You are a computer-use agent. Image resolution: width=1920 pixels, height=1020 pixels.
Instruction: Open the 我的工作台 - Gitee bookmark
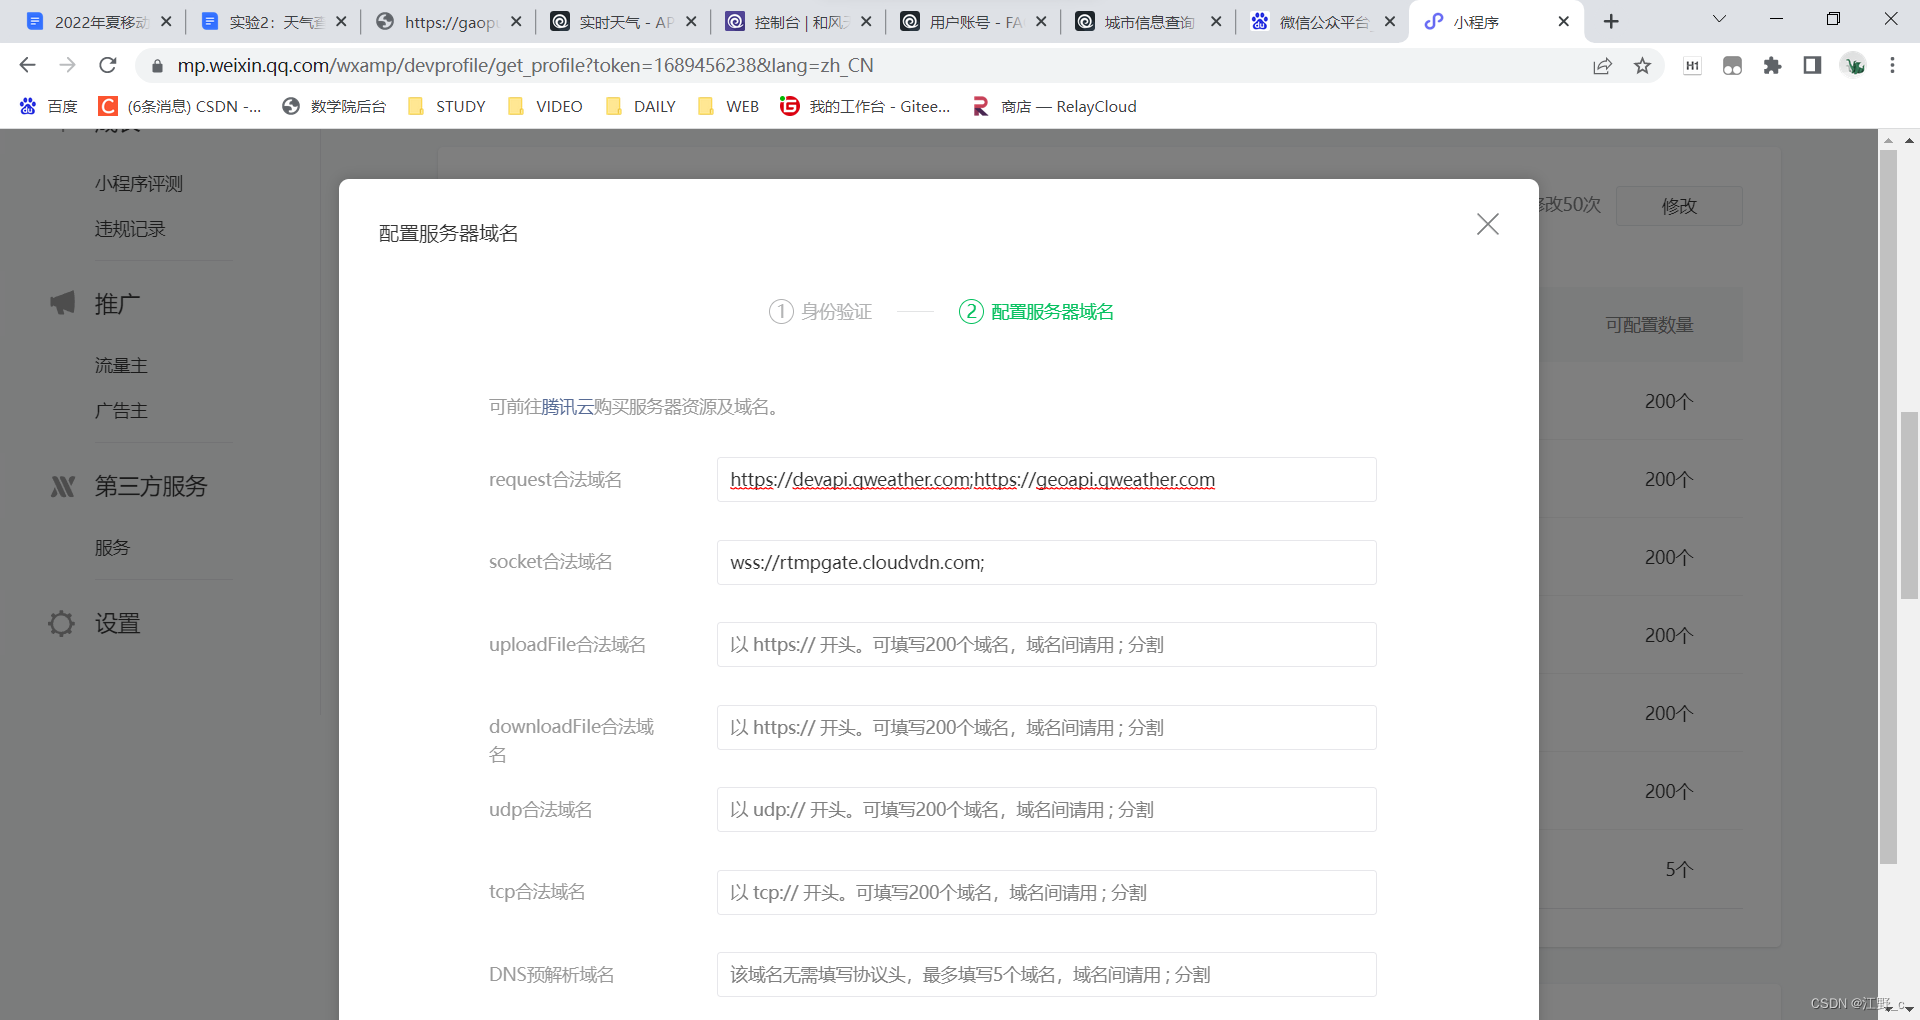point(865,106)
